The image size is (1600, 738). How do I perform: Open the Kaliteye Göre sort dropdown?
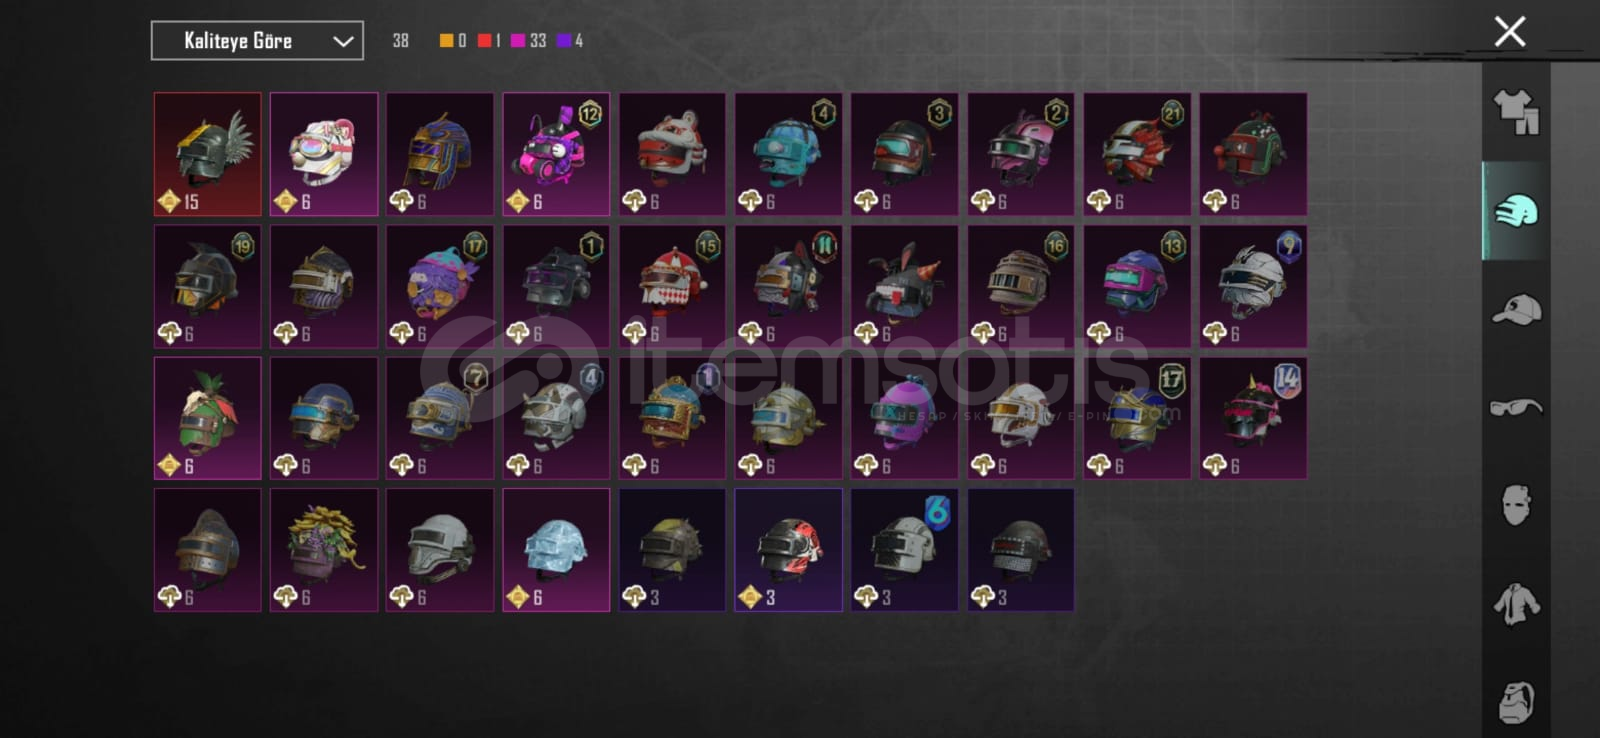pyautogui.click(x=257, y=41)
